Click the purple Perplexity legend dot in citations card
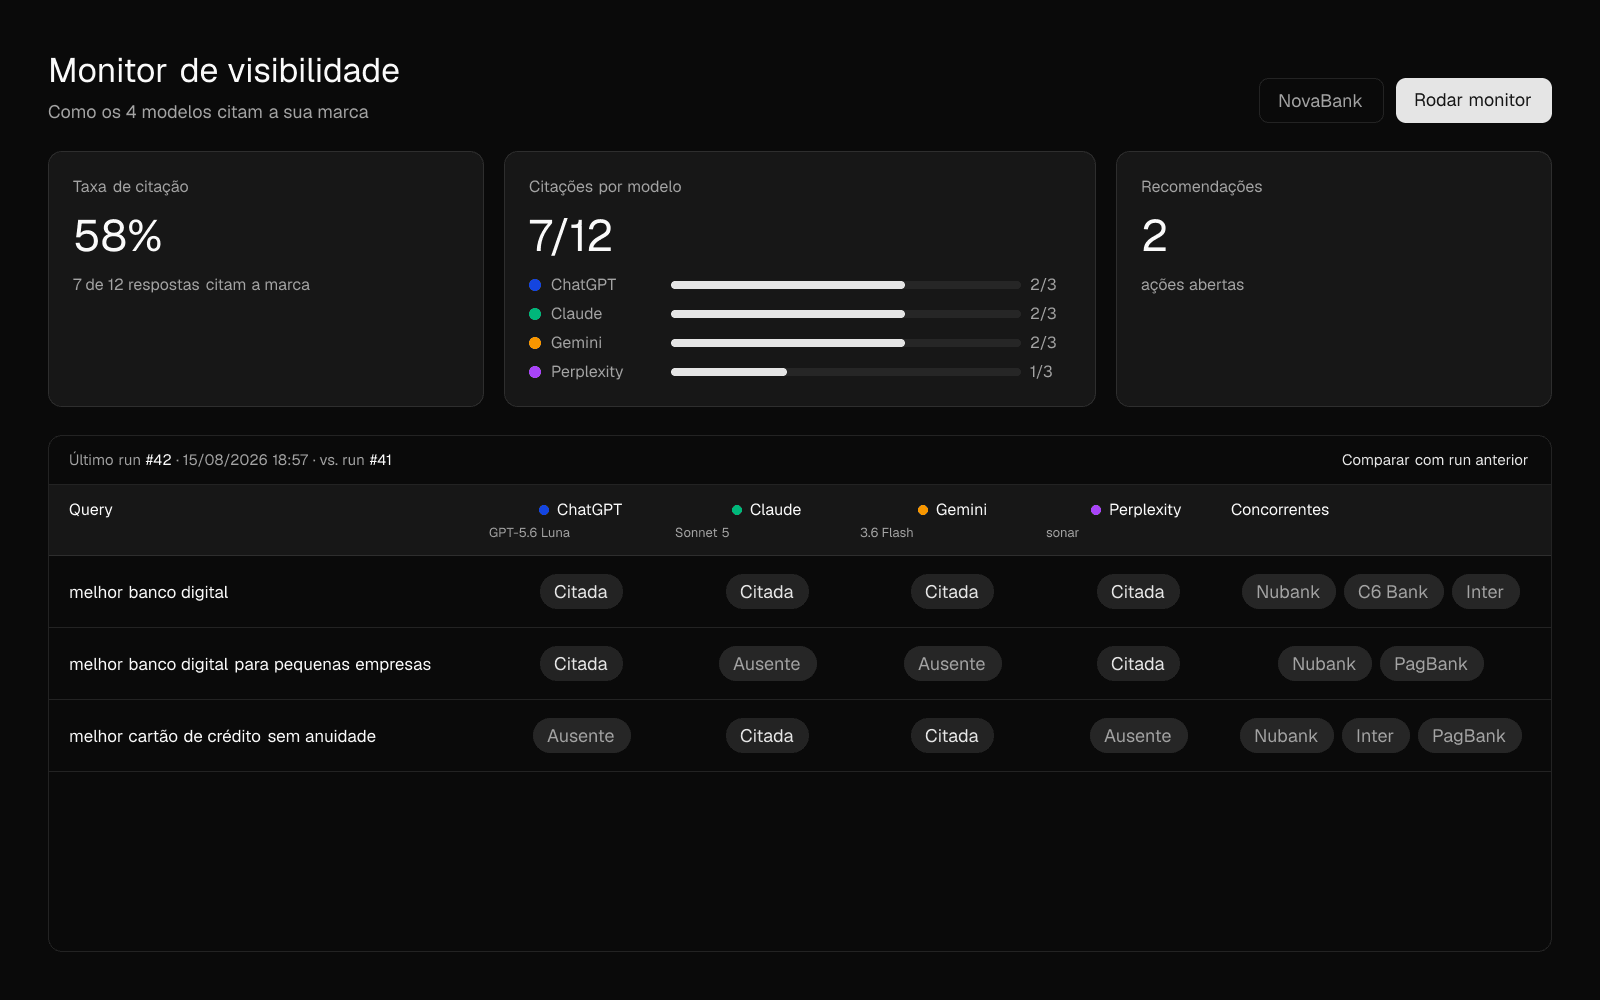The image size is (1600, 1000). (535, 372)
